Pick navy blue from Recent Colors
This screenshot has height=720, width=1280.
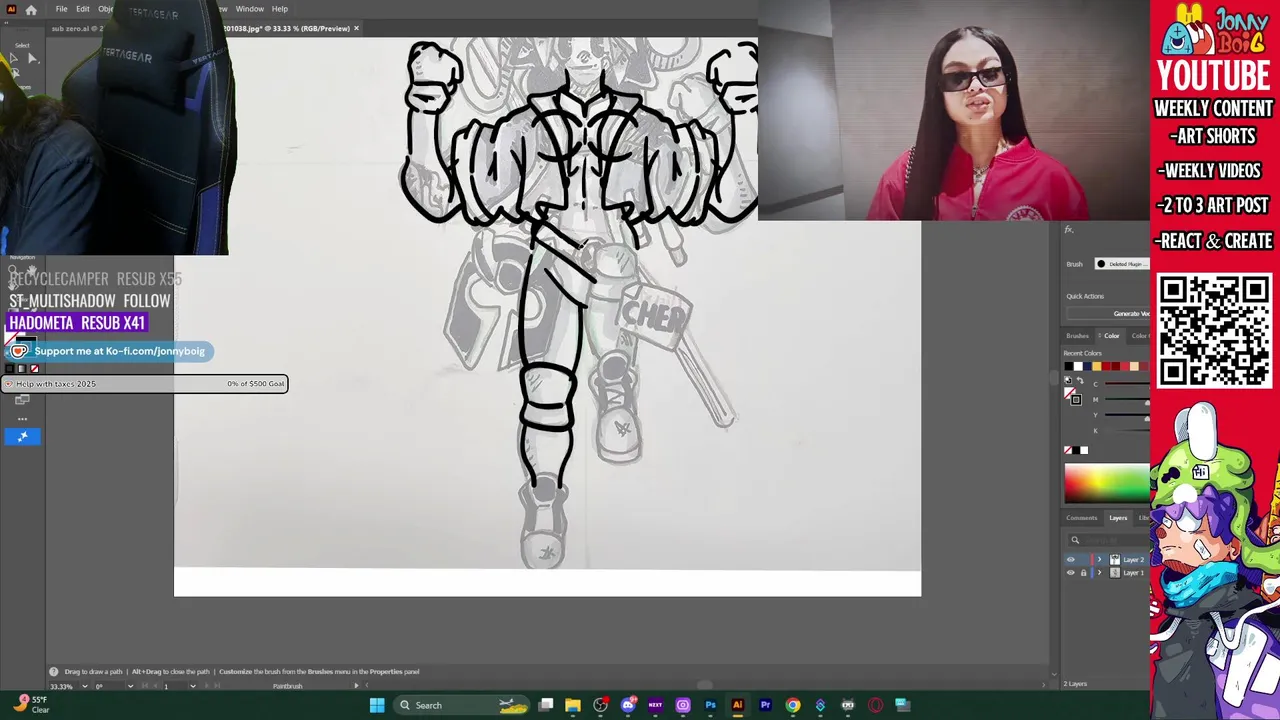pyautogui.click(x=1087, y=366)
